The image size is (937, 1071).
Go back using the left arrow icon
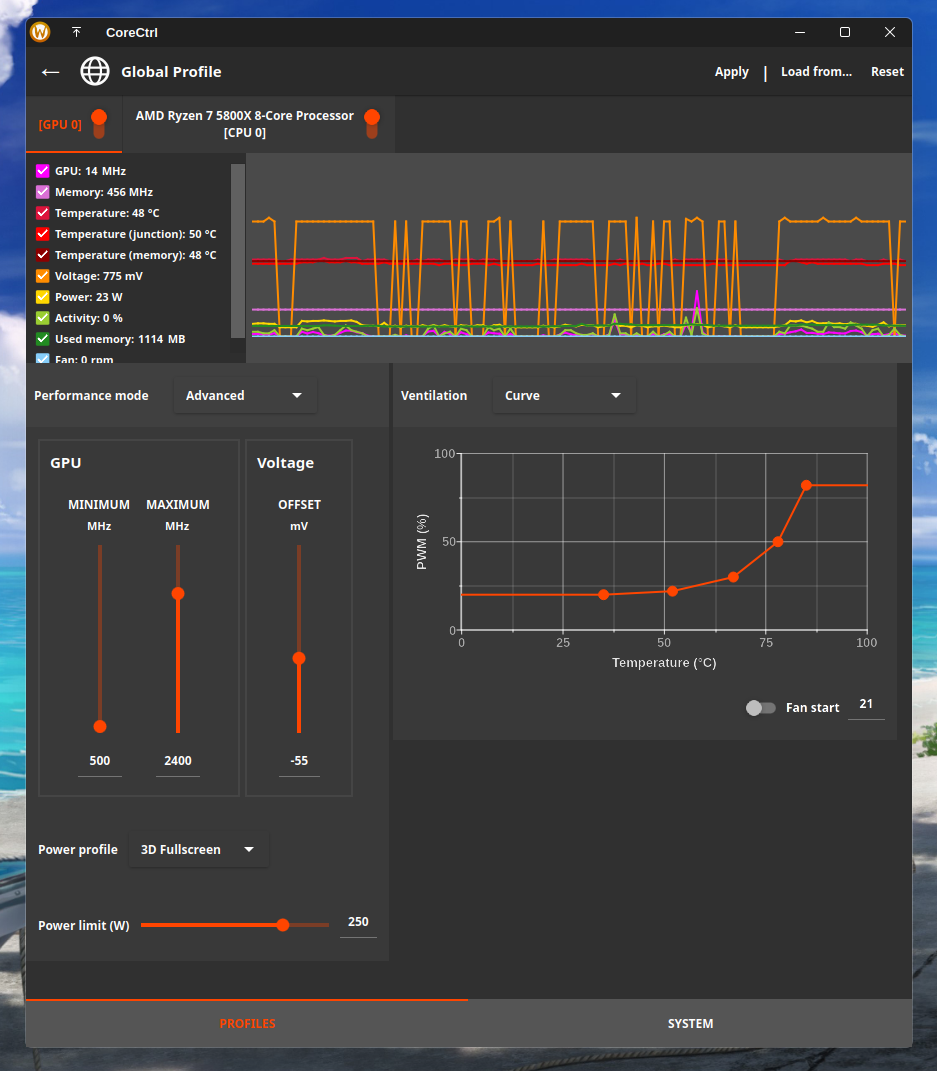51,72
